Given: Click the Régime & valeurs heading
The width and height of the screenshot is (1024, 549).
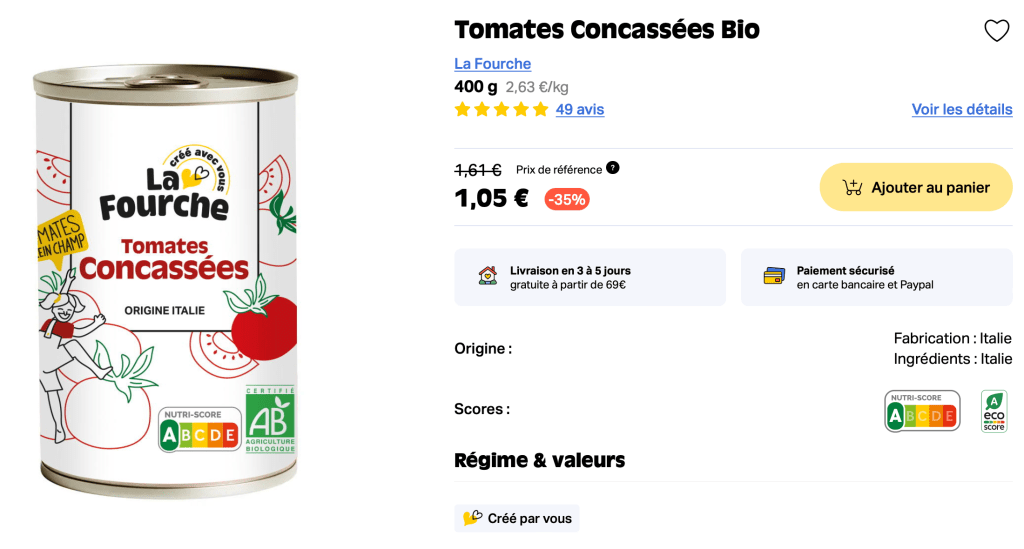Looking at the screenshot, I should tap(540, 460).
